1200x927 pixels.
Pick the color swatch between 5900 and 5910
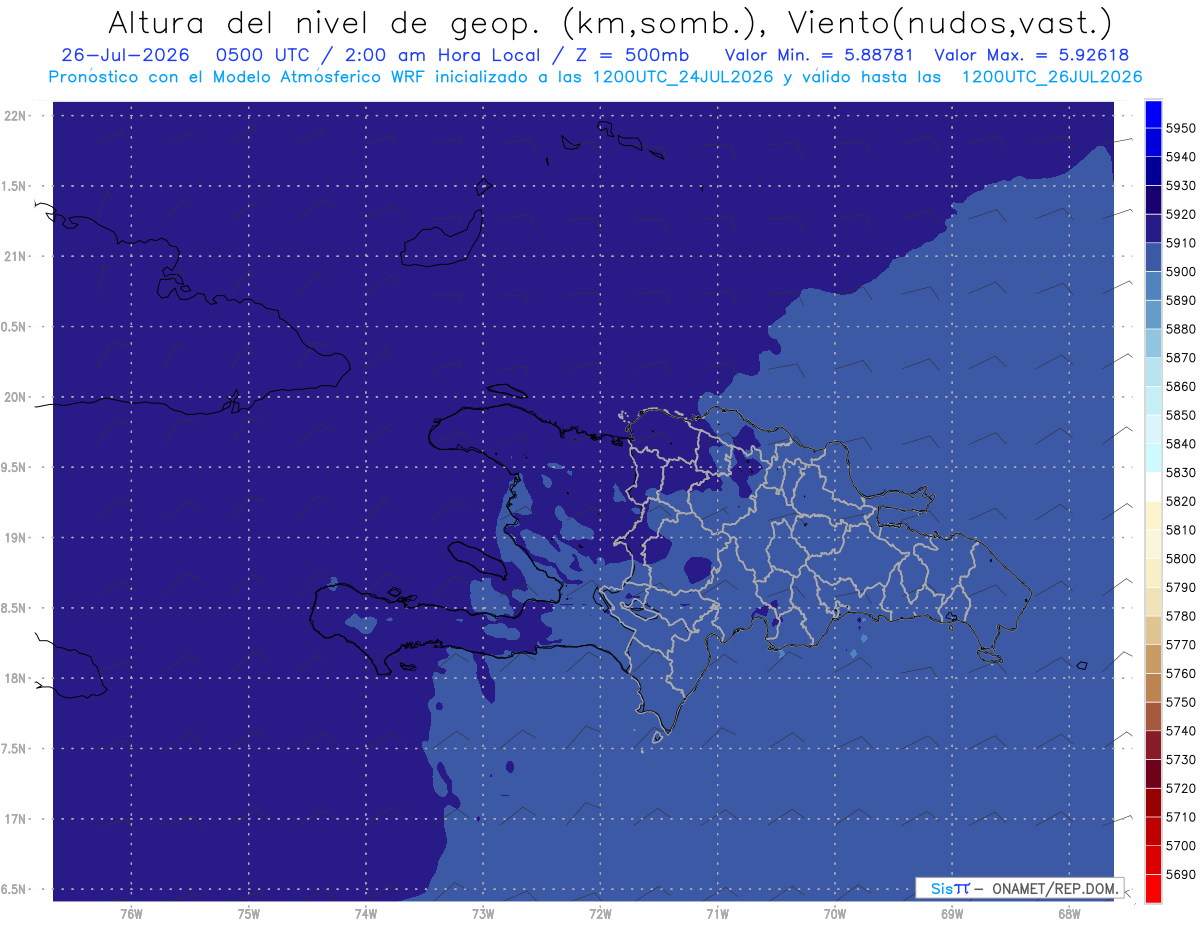click(x=1153, y=257)
